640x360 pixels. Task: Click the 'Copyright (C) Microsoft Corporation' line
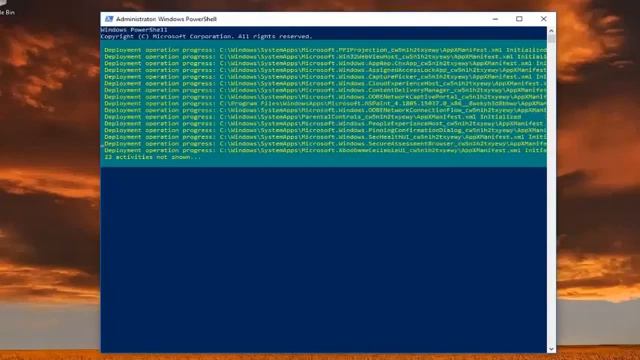tap(207, 36)
